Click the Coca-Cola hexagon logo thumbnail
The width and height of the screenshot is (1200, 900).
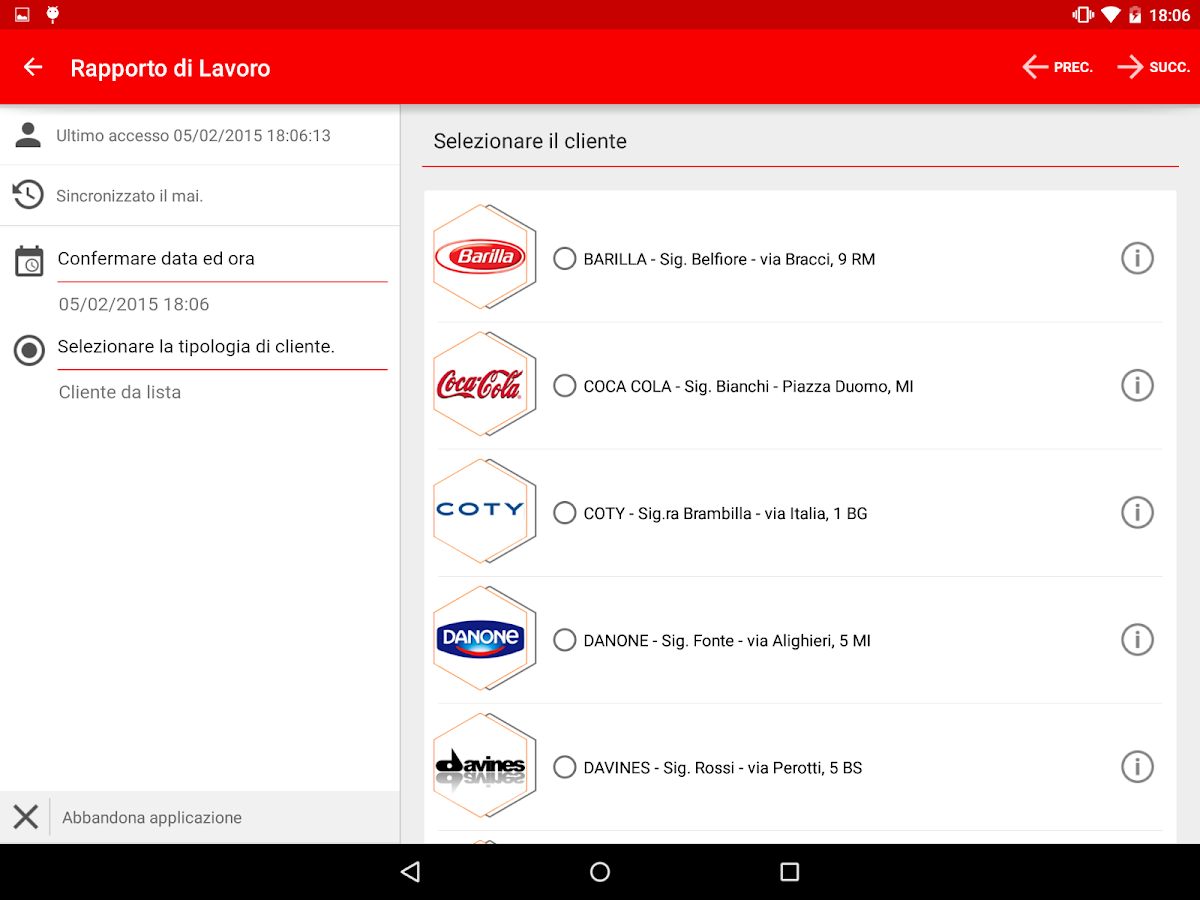tap(484, 384)
